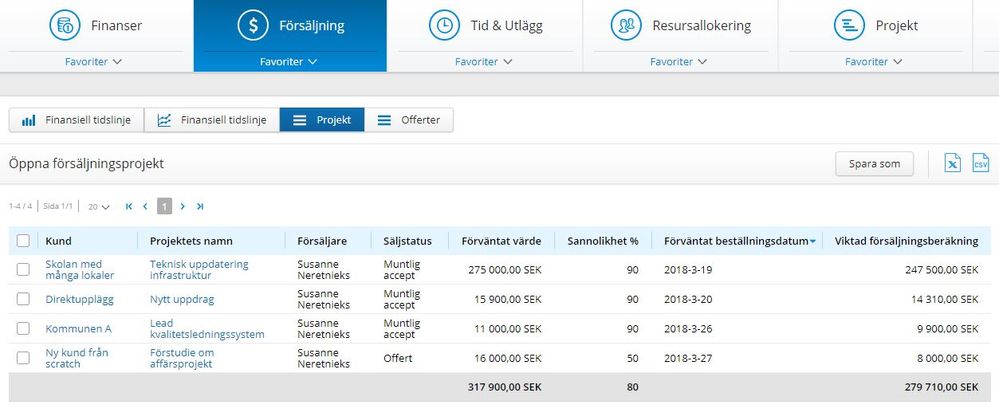Click the weighted total 279 710,00 SEK
Screen dimensions: 999x412
pyautogui.click(x=941, y=387)
